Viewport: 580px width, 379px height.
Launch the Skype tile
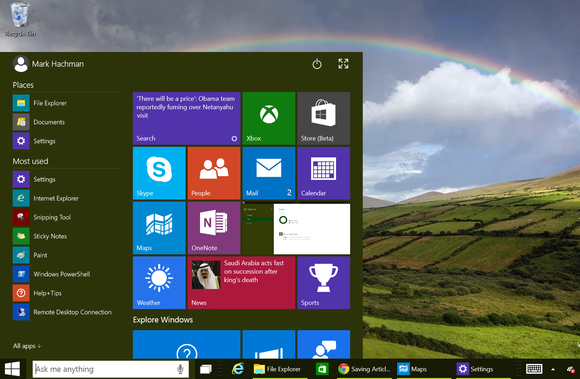(159, 173)
